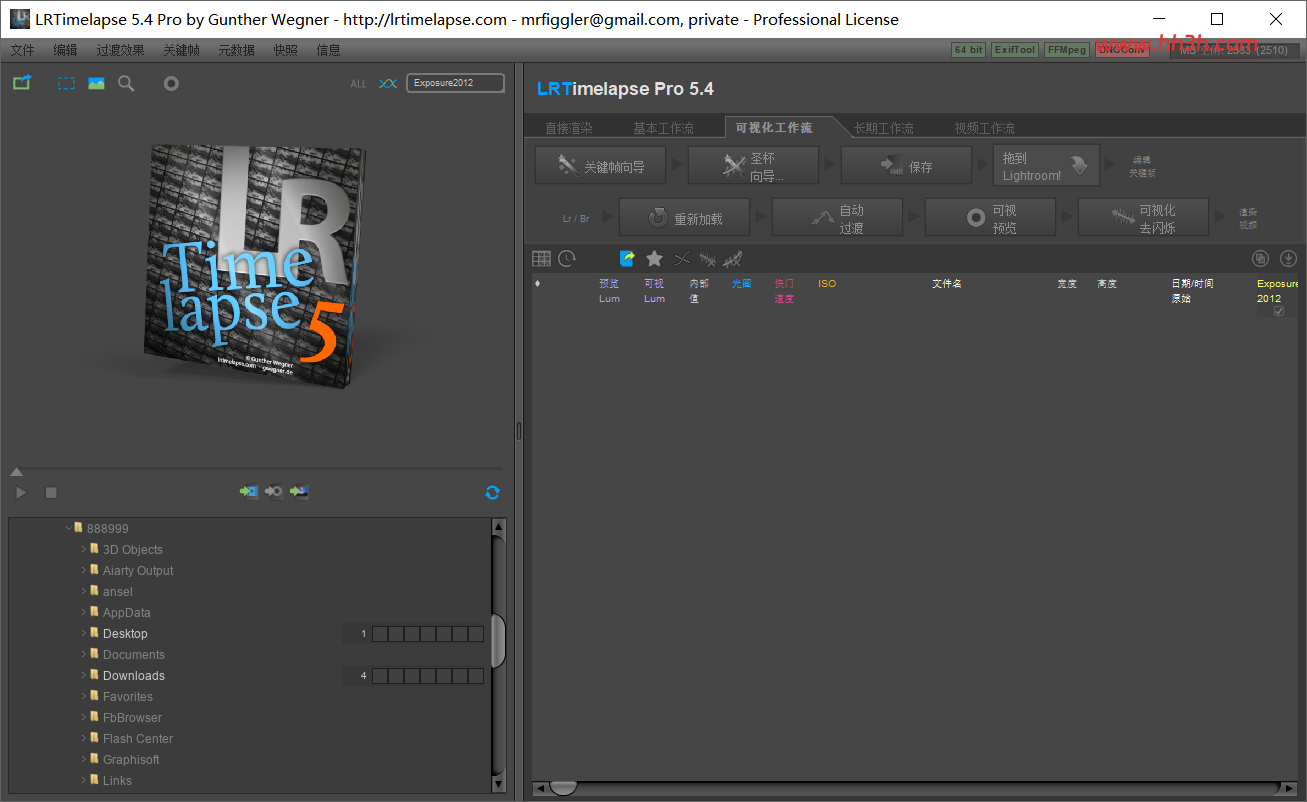Click the star rating icon
Screen dimensions: 1307x802
coord(654,259)
